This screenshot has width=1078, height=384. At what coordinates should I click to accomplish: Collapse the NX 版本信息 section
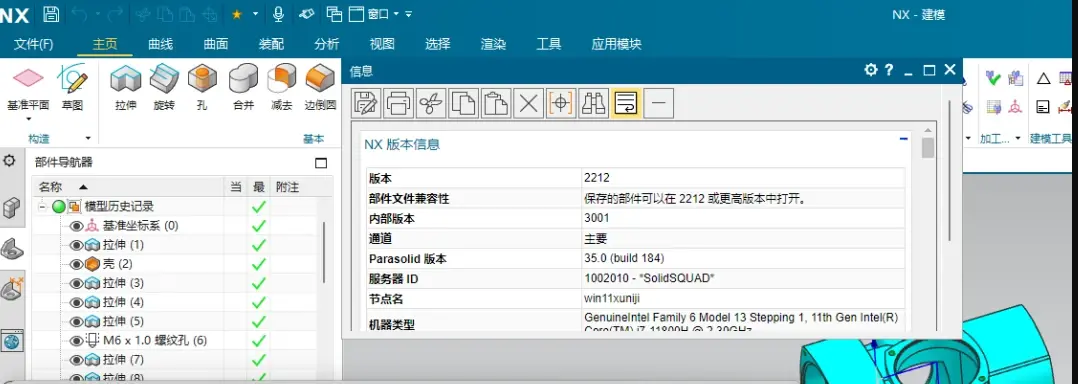pyautogui.click(x=904, y=139)
